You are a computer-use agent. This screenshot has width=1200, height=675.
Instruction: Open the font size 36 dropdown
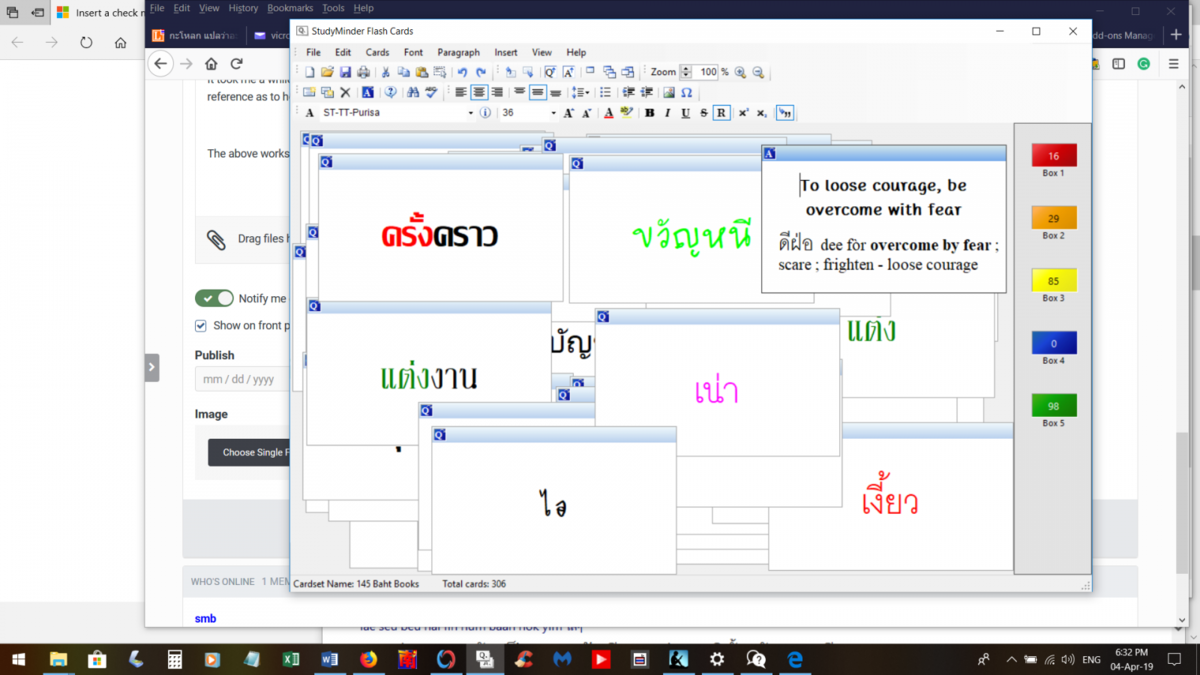(x=553, y=113)
